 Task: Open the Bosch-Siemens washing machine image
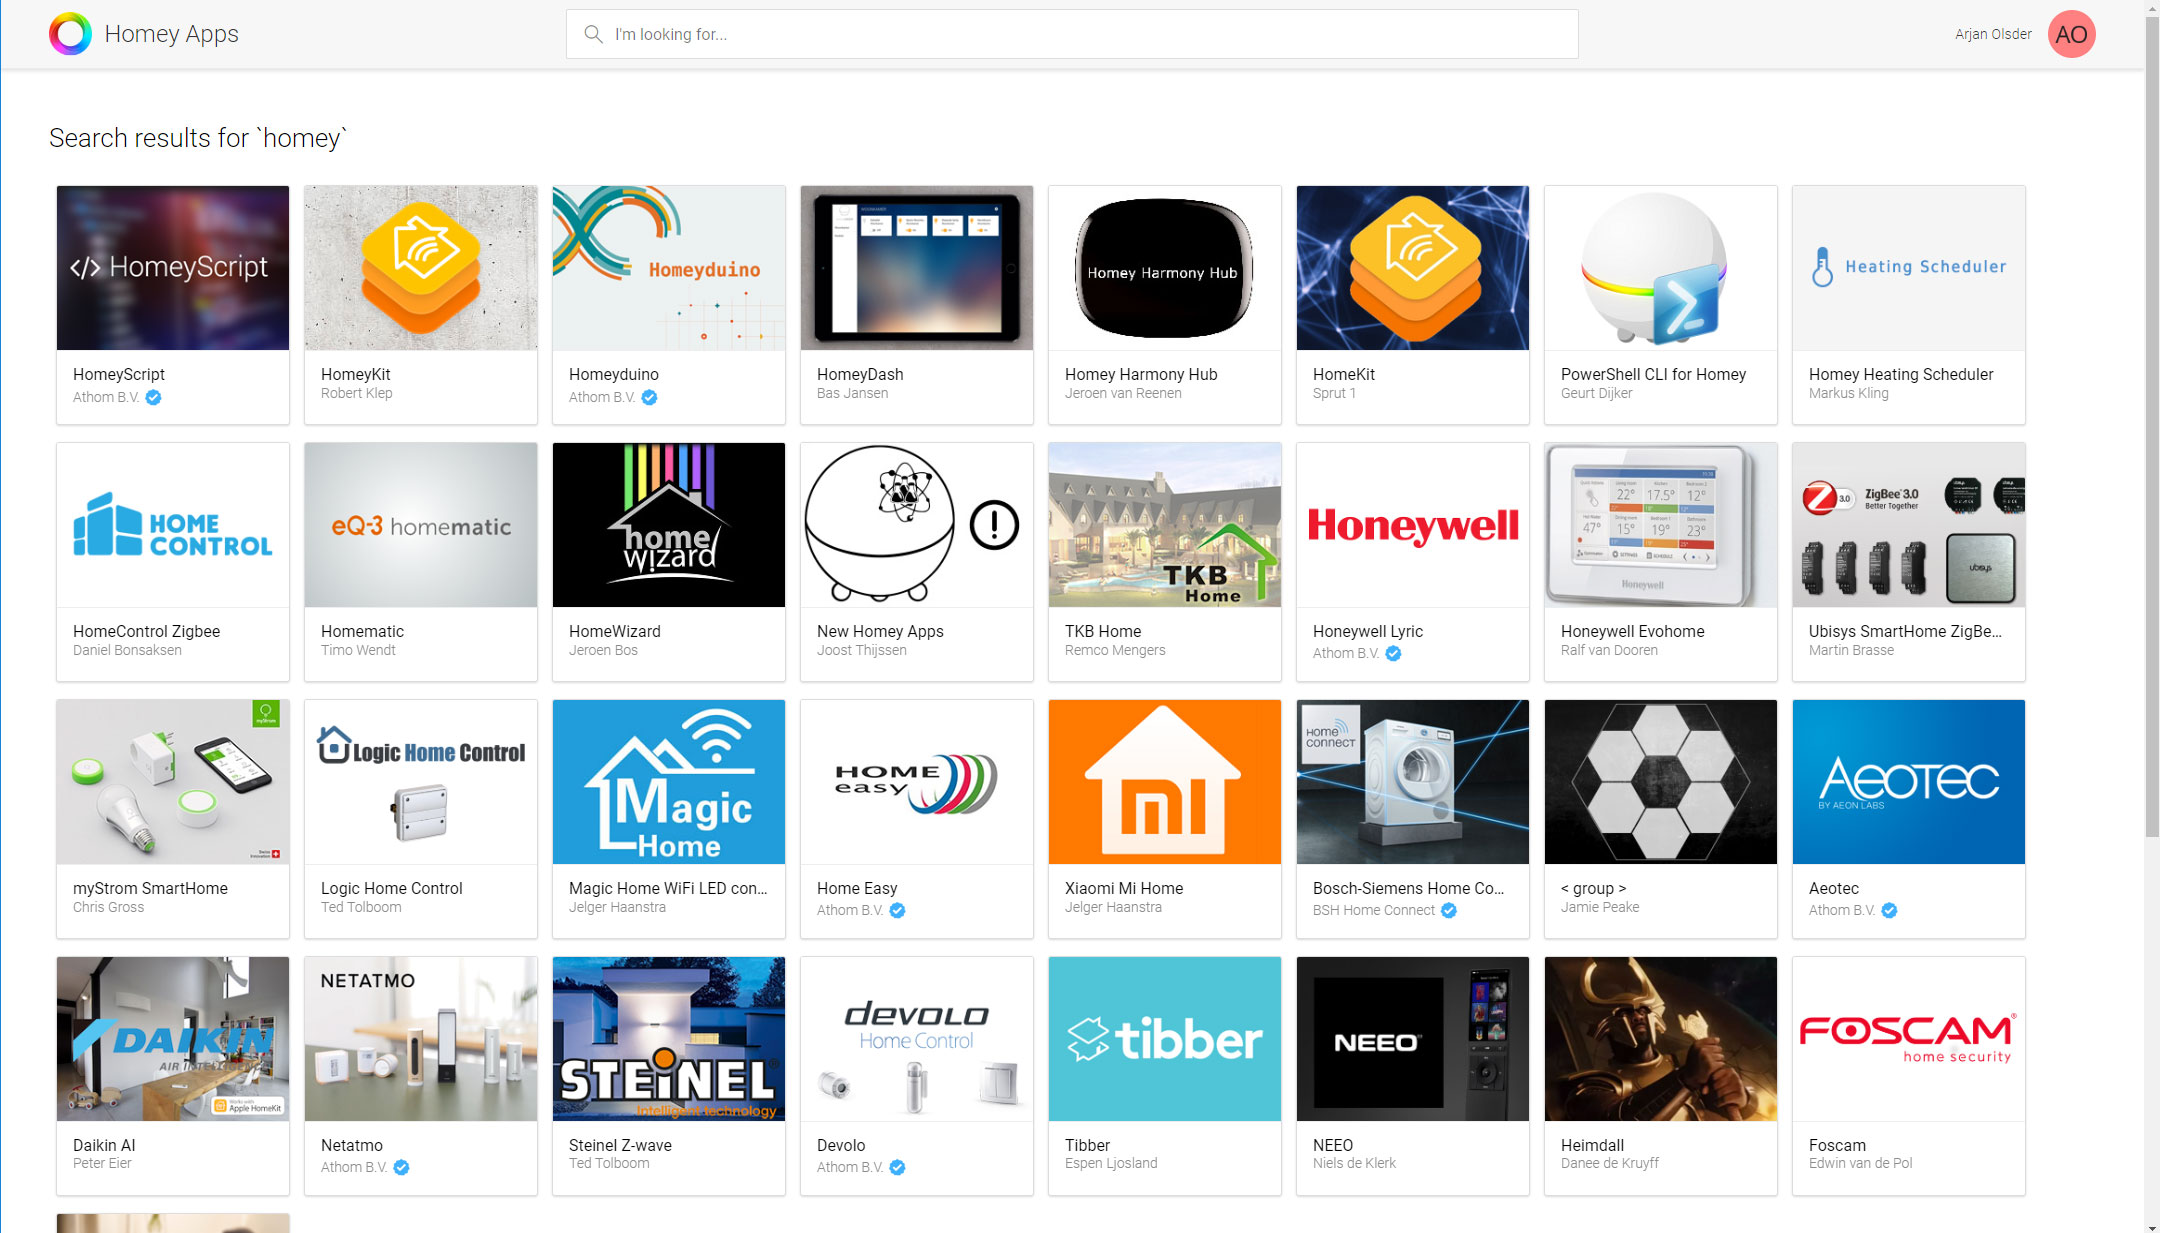1413,782
